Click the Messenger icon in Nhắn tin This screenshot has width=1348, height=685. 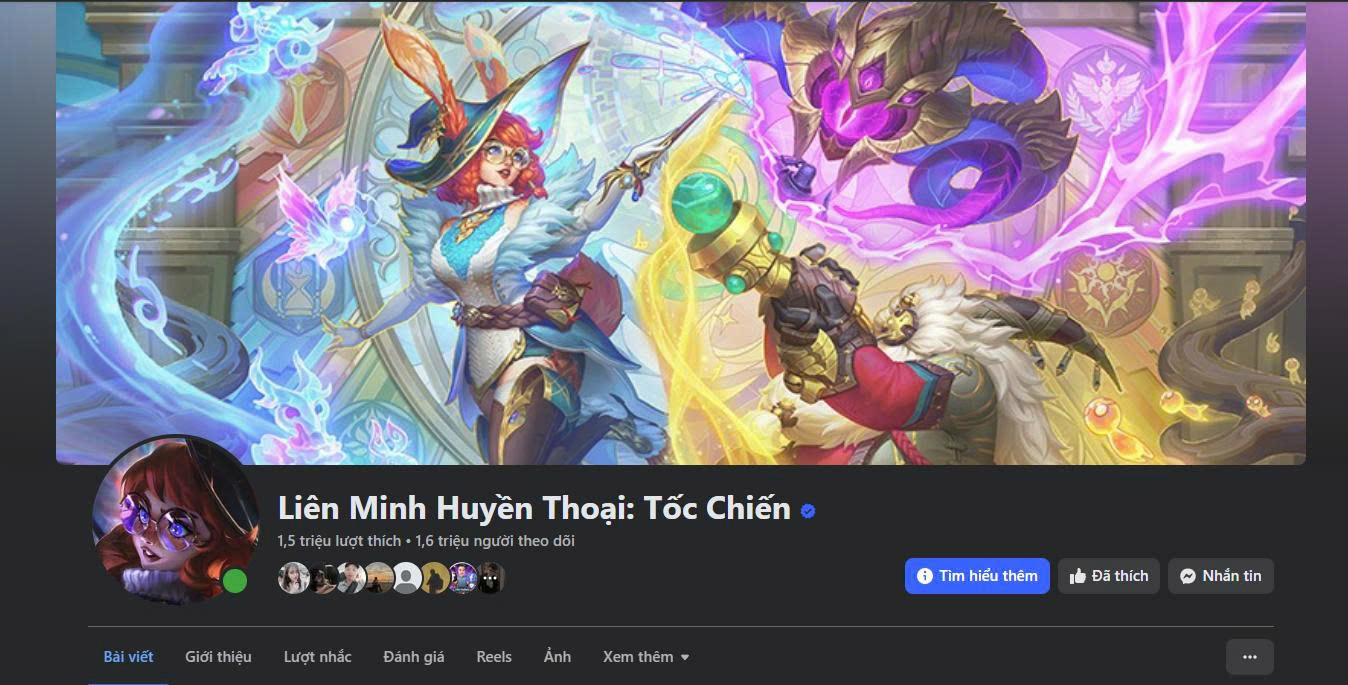[1188, 576]
